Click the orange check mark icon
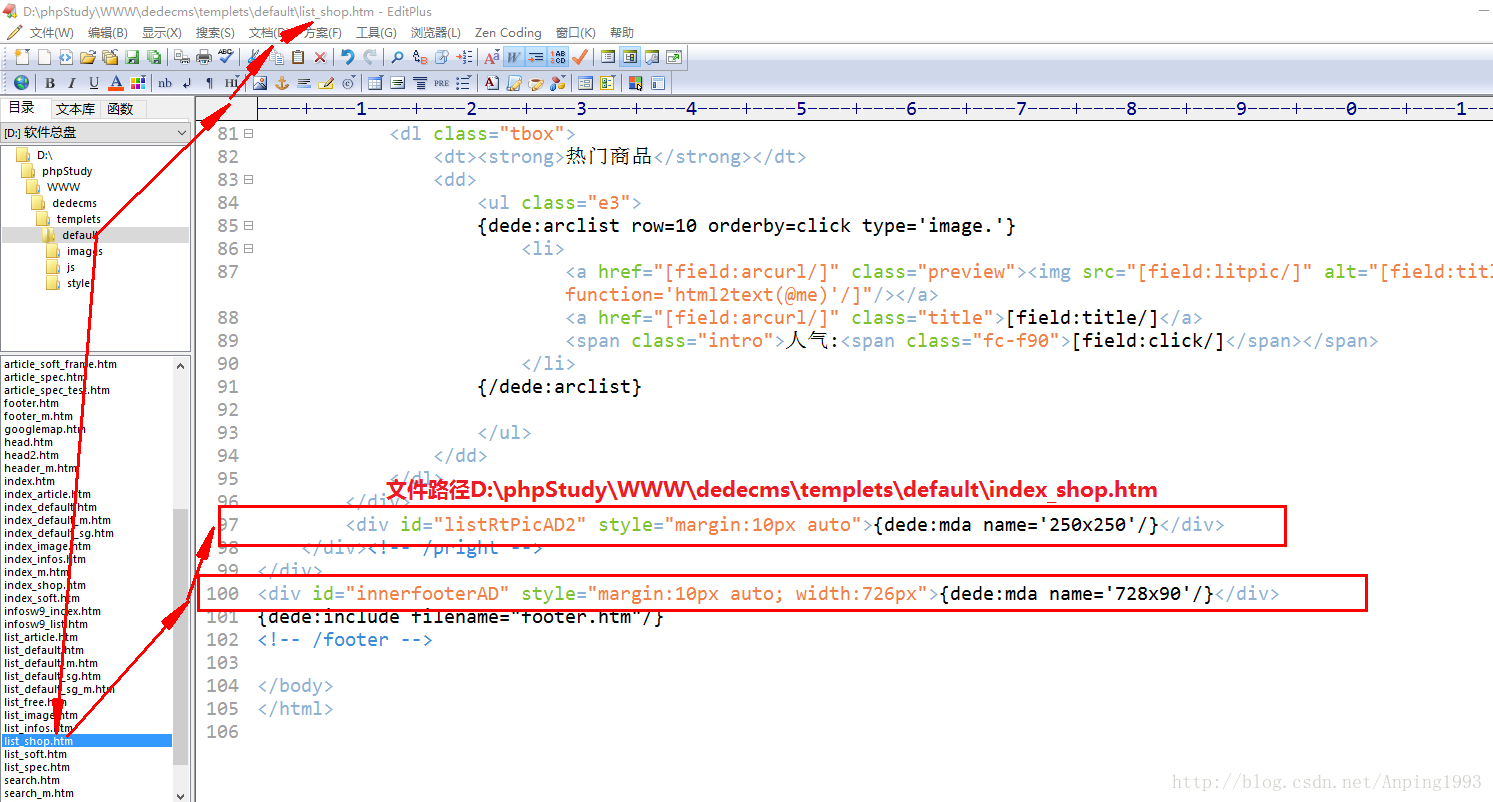The width and height of the screenshot is (1493, 802). pyautogui.click(x=580, y=57)
